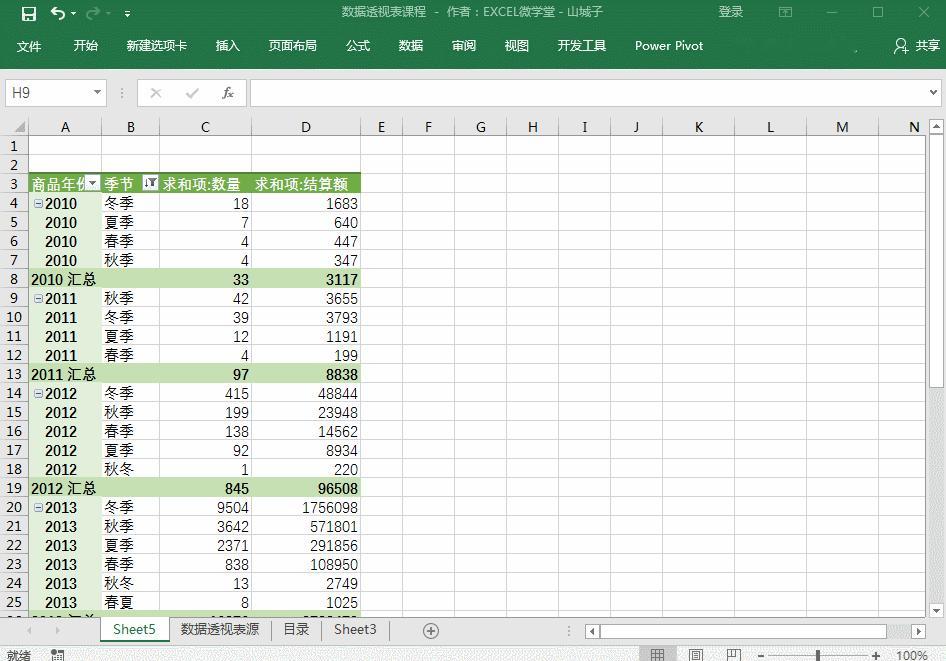Switch to Page Break Preview icon
946x661 pixels.
[734, 655]
